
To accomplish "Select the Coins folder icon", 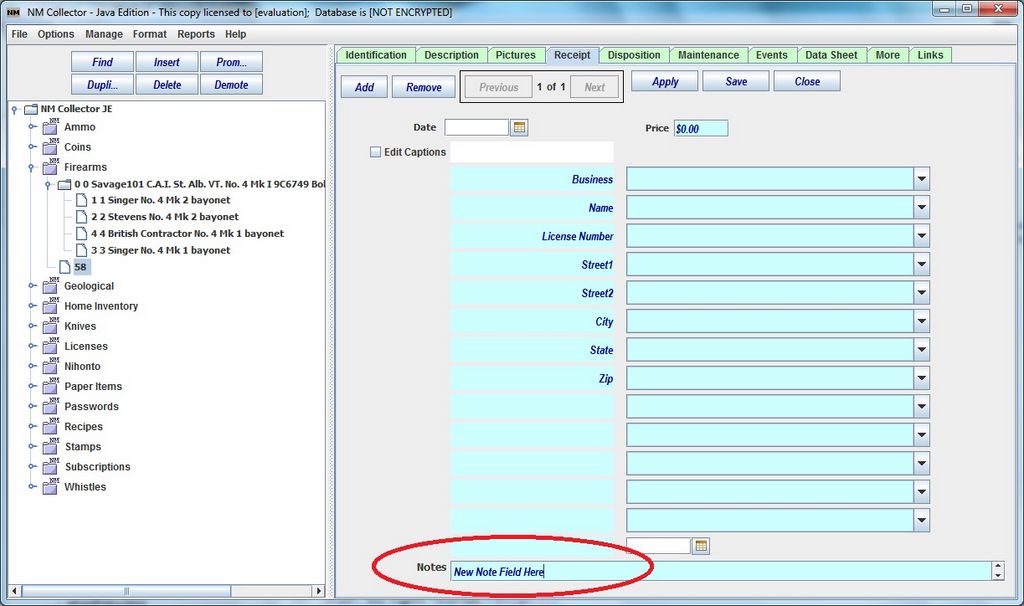I will point(50,147).
